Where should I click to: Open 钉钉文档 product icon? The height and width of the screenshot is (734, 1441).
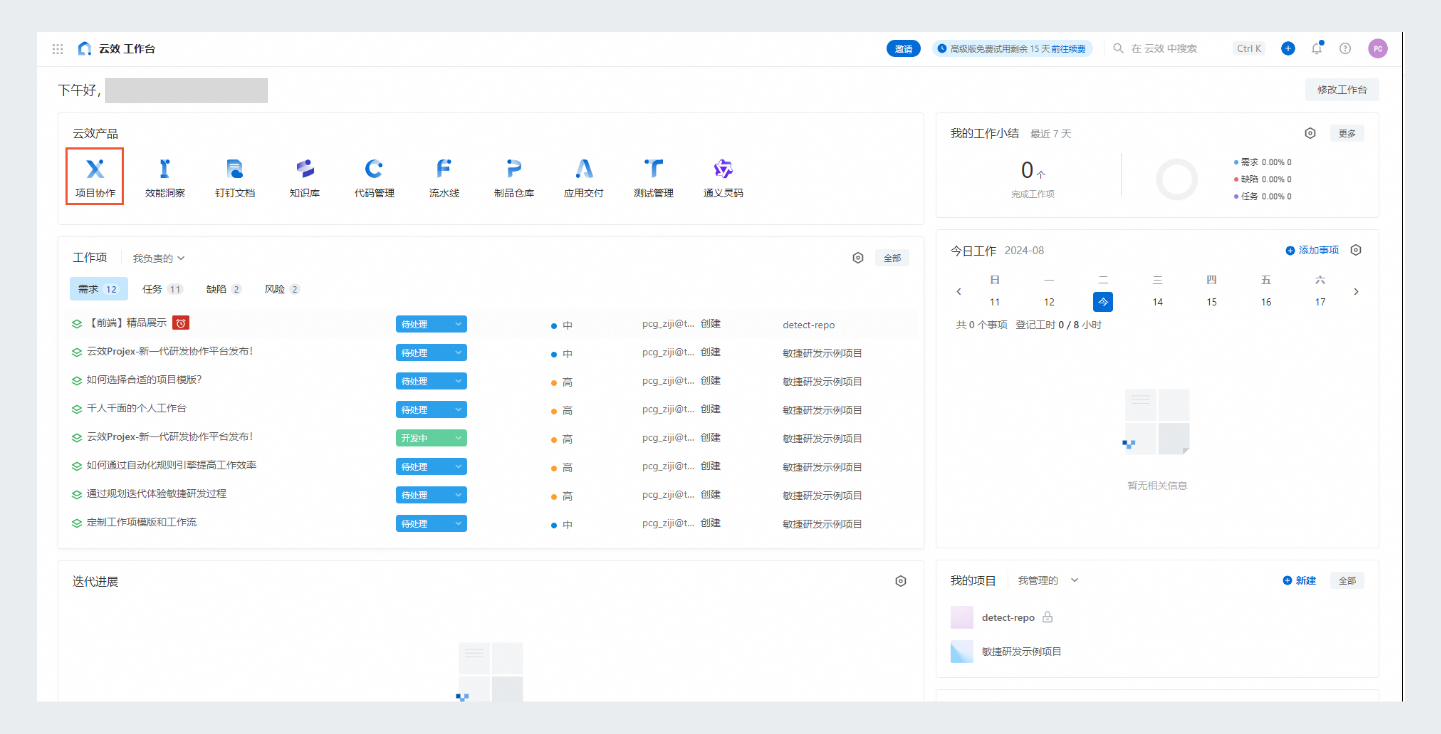[x=235, y=178]
